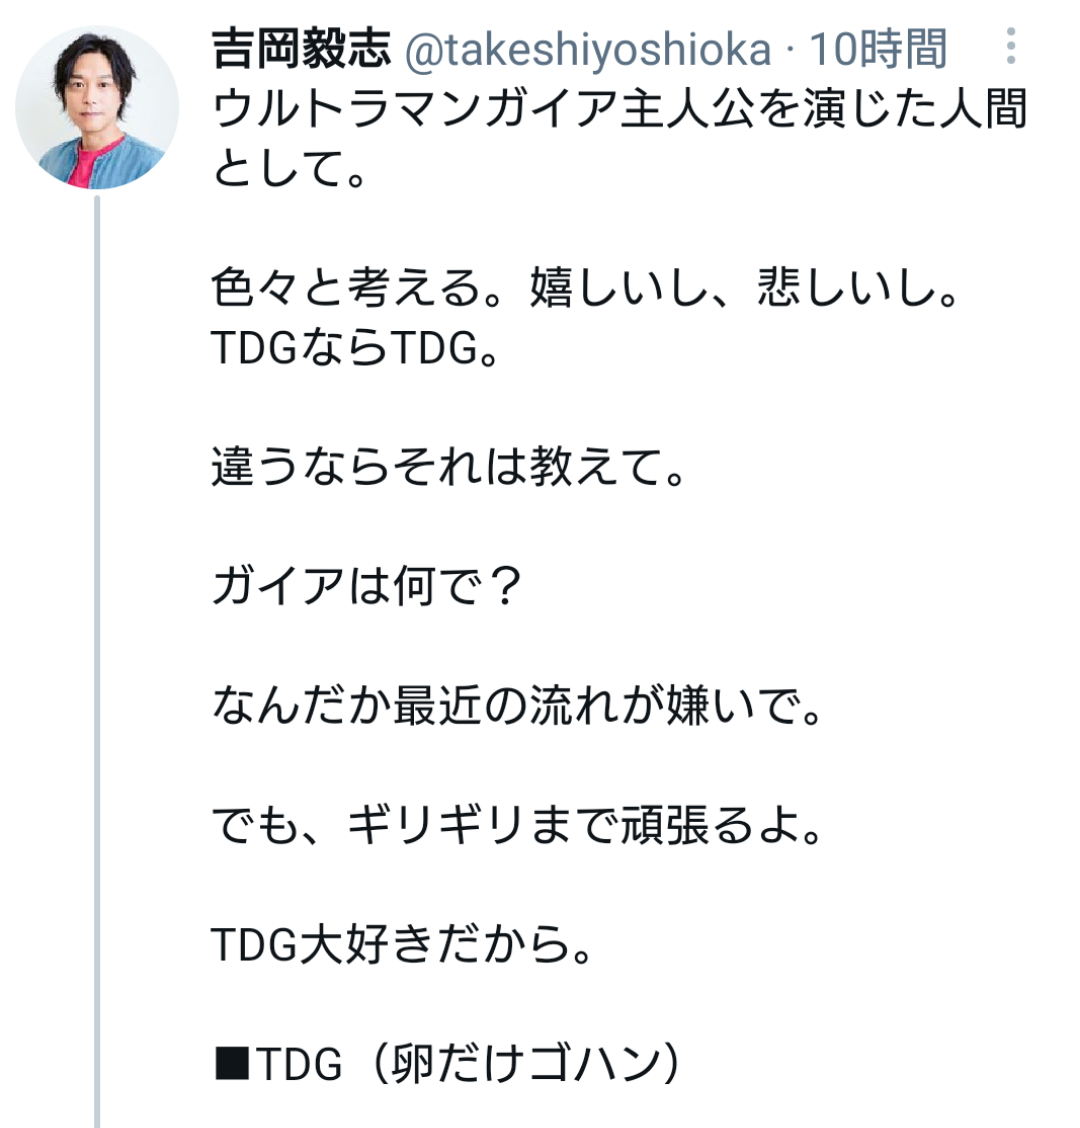Tap the question ガイアは何で？
Screen dimensions: 1080x1128
pyautogui.click(x=368, y=589)
